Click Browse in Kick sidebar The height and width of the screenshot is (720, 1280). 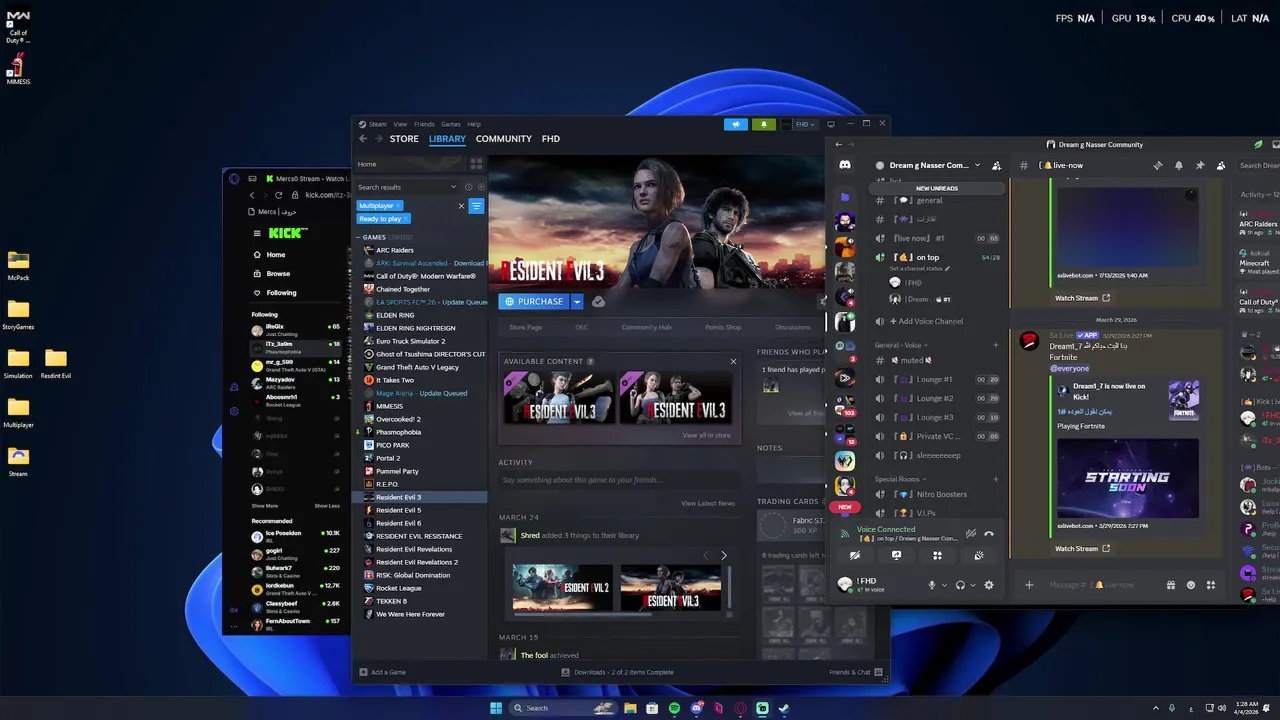(x=278, y=274)
